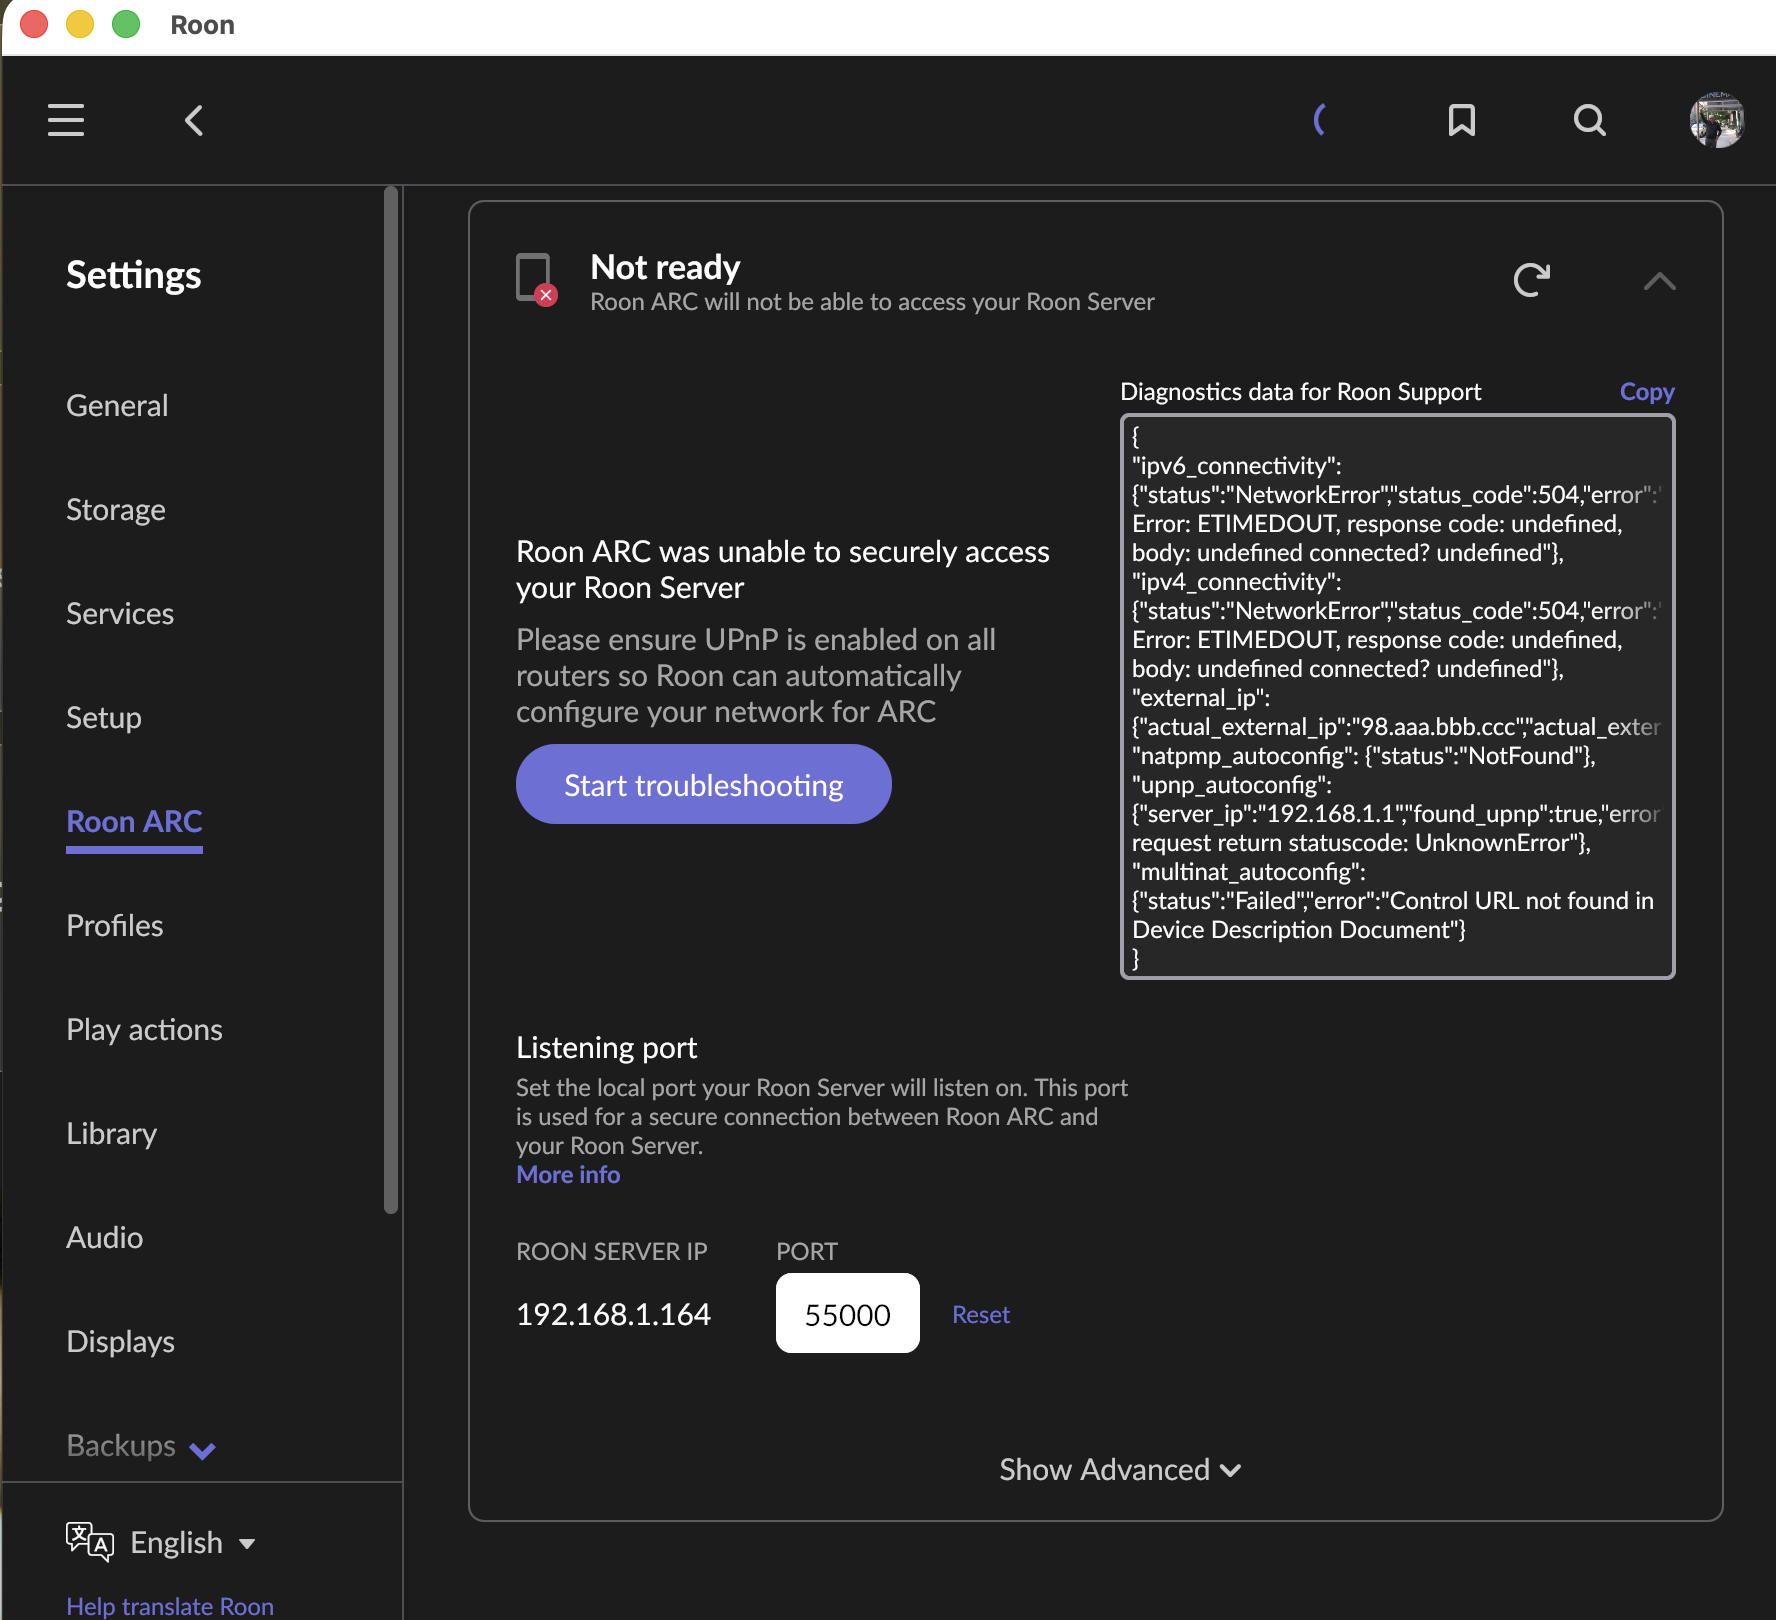
Task: Open the hamburger navigation menu
Action: (66, 120)
